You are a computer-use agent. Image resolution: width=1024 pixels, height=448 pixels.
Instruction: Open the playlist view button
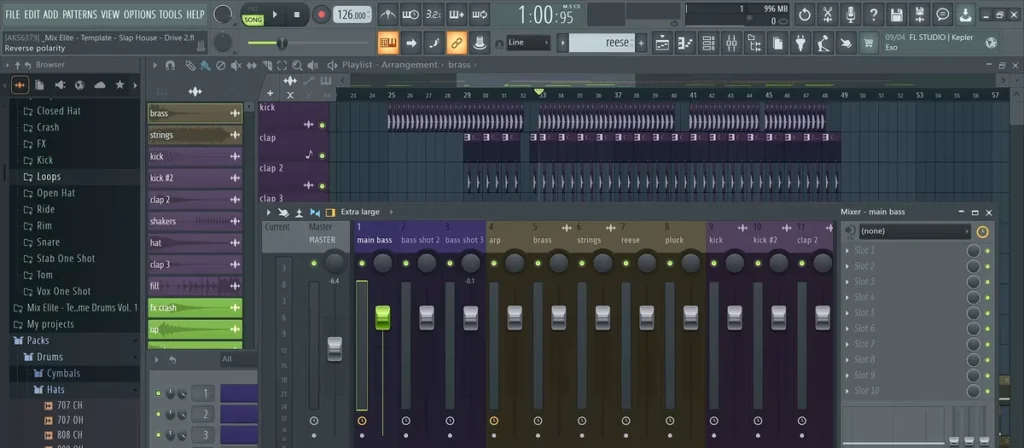point(662,43)
